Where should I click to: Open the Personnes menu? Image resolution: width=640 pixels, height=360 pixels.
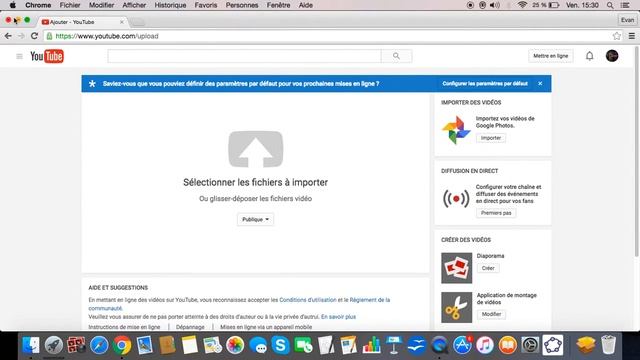[242, 5]
